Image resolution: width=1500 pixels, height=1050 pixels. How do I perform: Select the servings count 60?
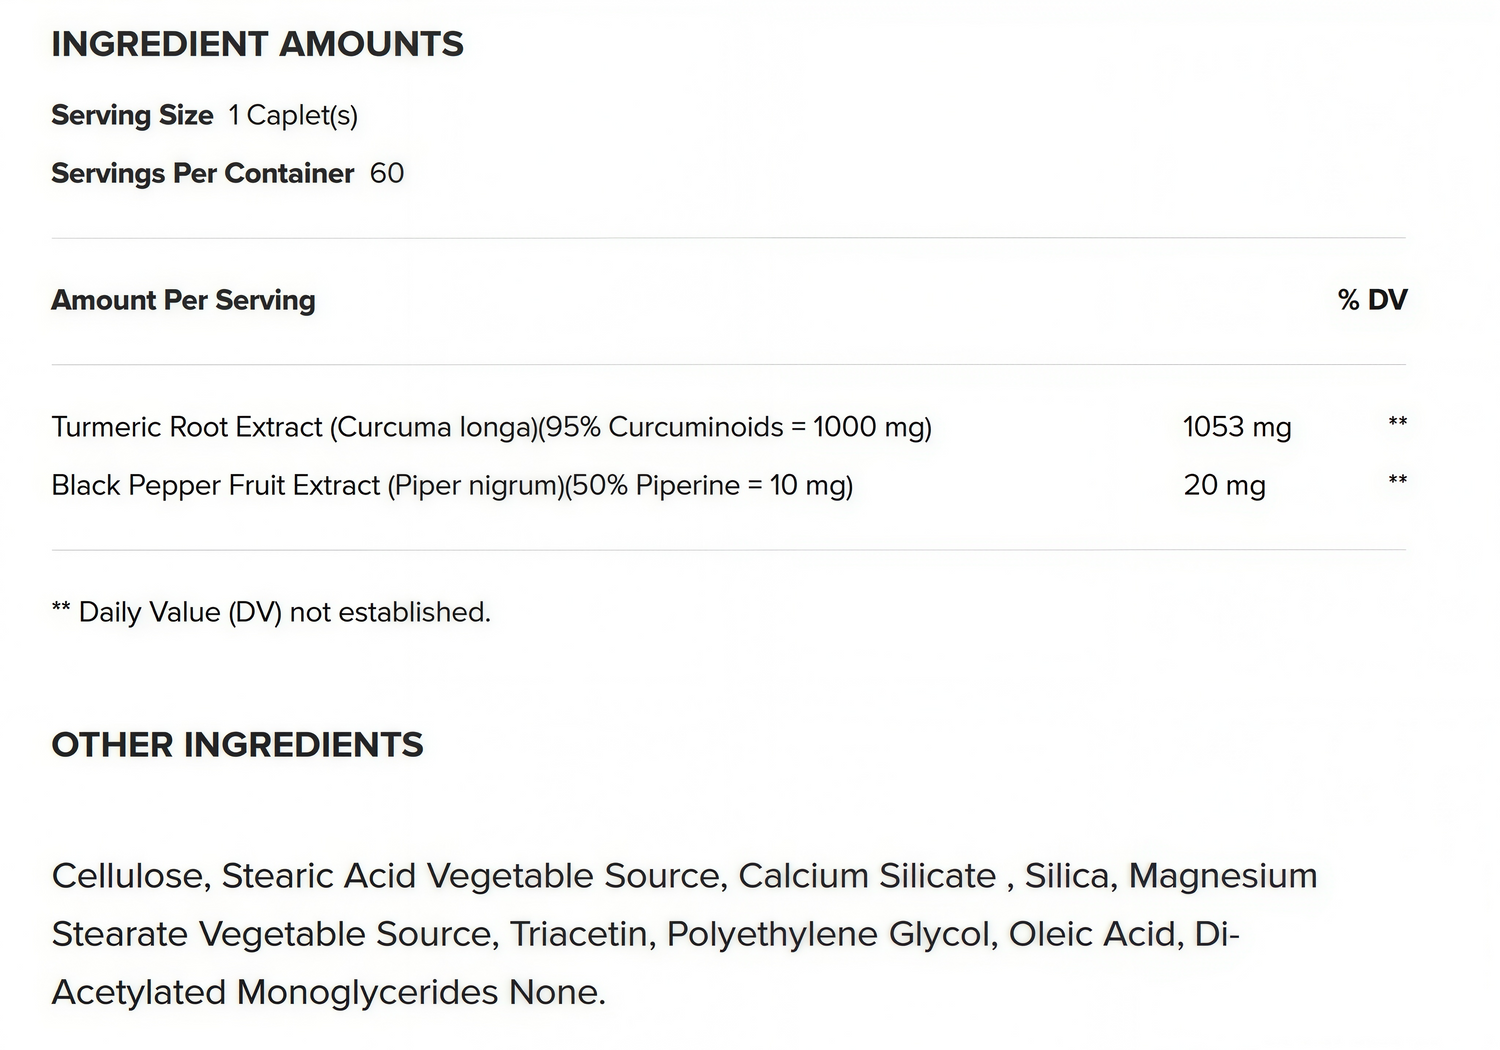(387, 173)
